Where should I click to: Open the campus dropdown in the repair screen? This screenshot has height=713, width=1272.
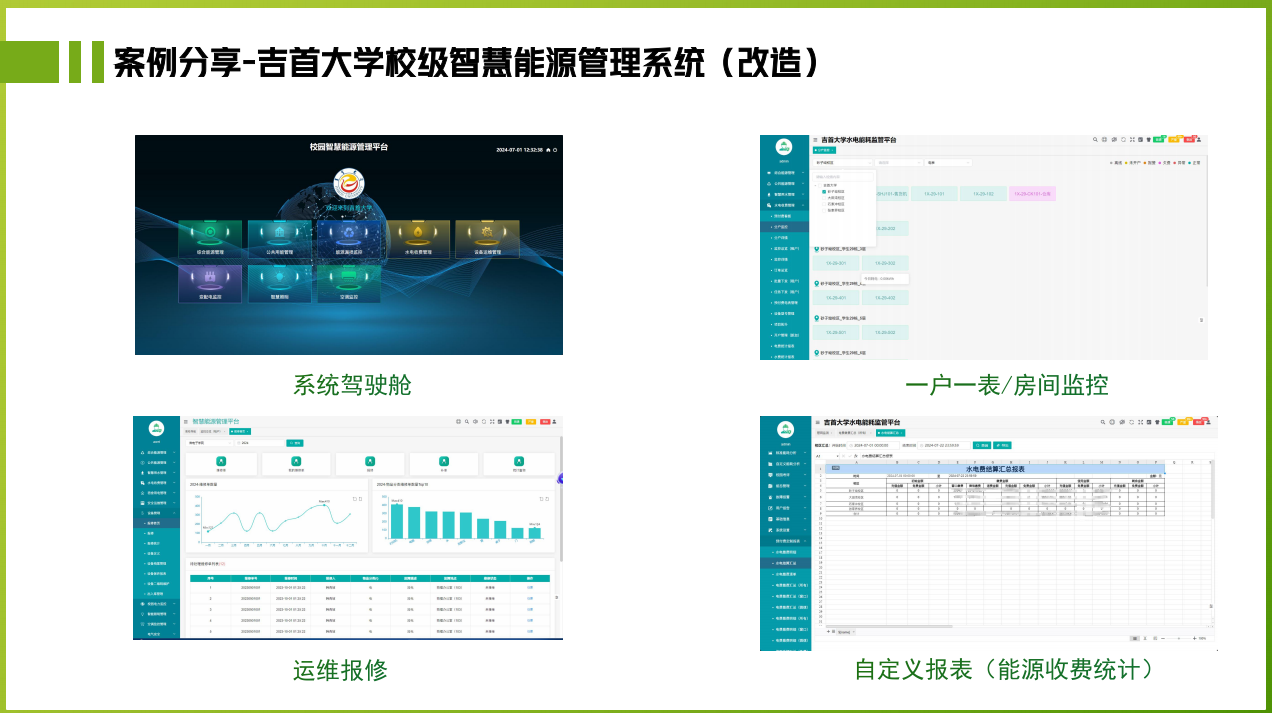tap(209, 443)
